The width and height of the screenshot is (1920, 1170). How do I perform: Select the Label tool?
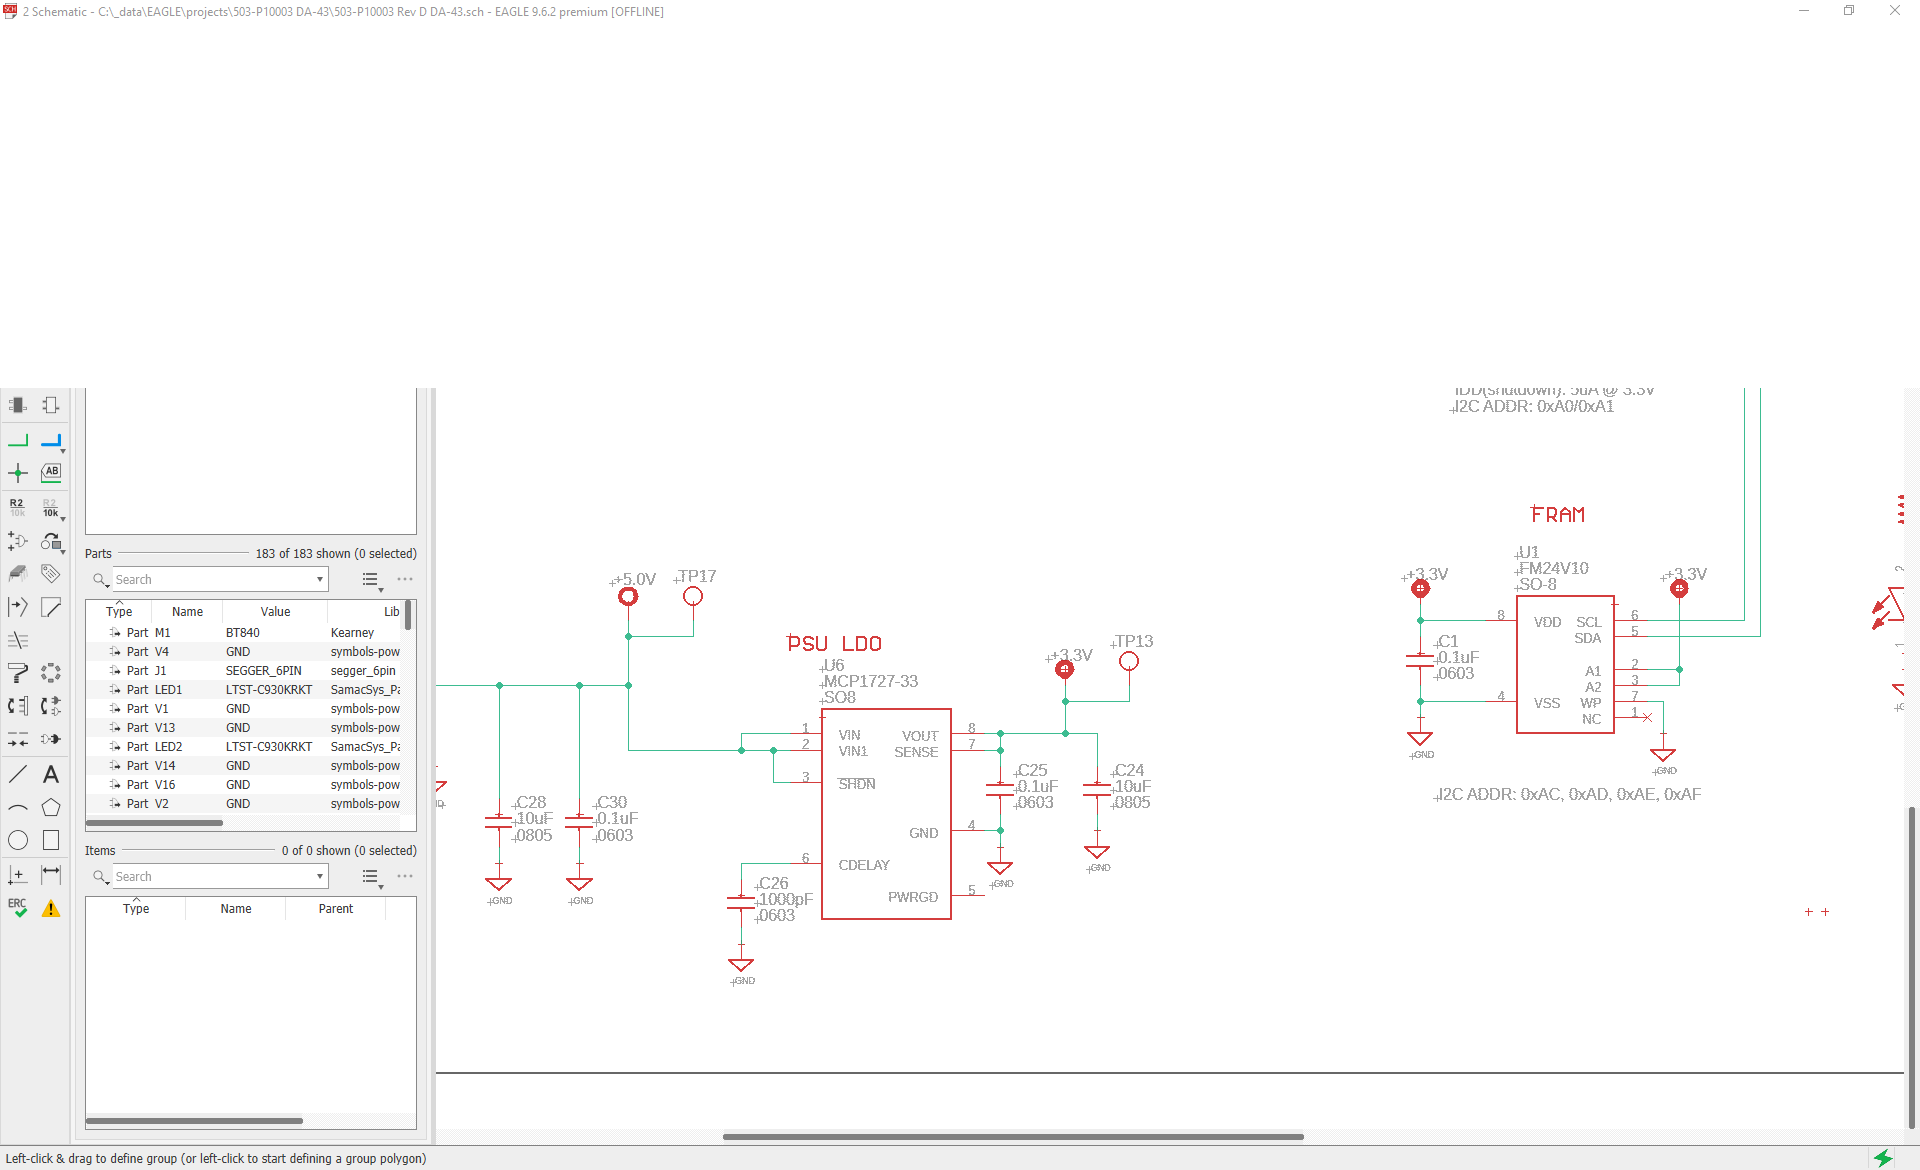[51, 473]
